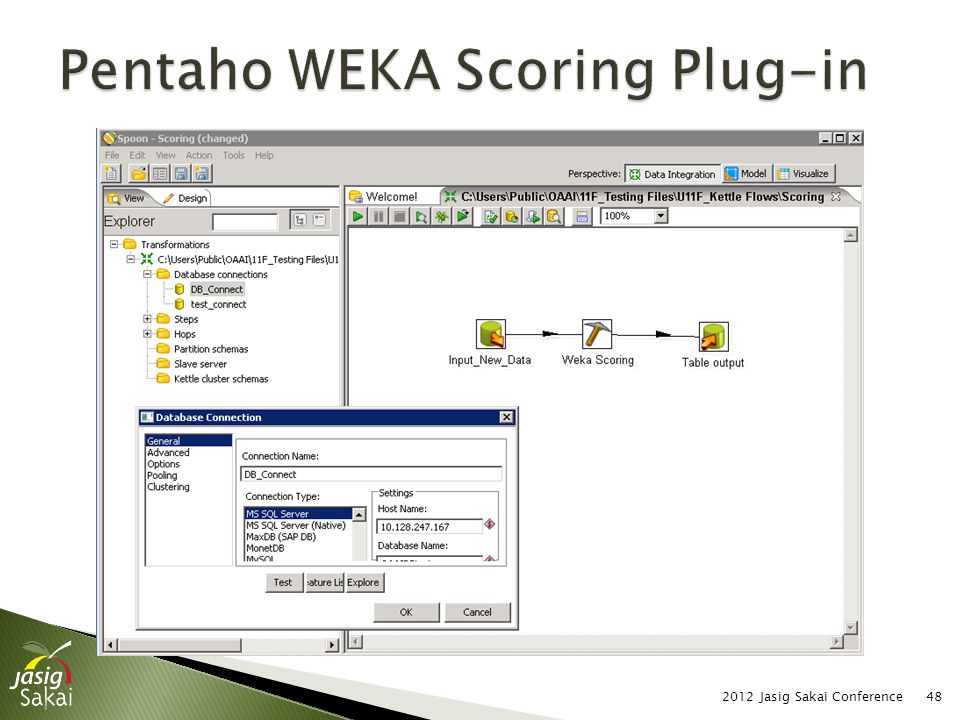
Task: Open the File menu
Action: pyautogui.click(x=112, y=156)
